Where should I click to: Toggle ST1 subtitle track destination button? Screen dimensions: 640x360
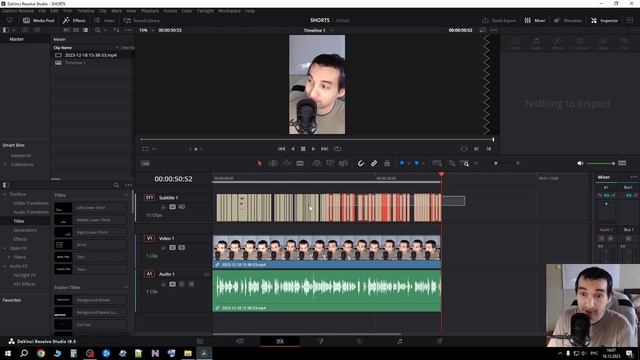[x=149, y=198]
